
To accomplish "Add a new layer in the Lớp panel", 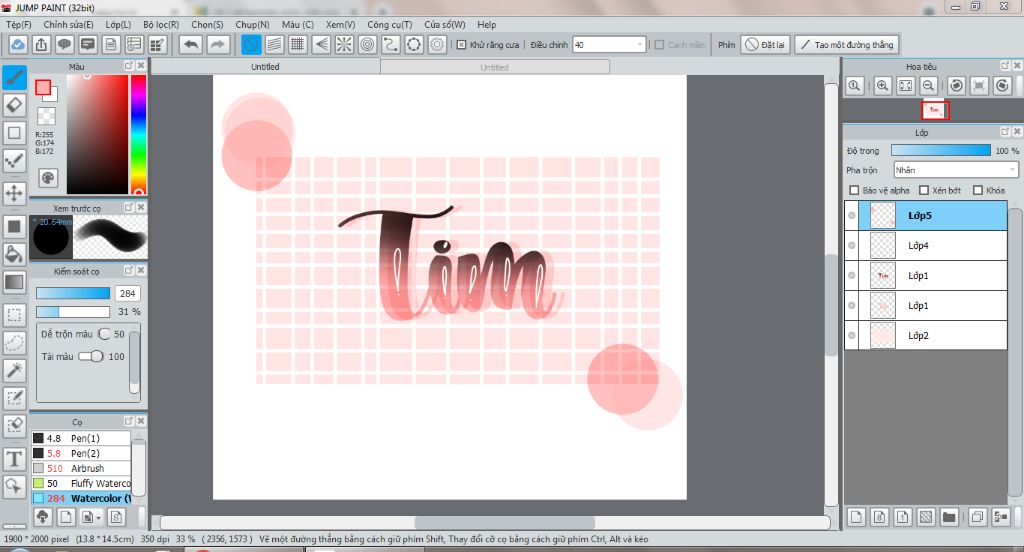I will tap(856, 517).
